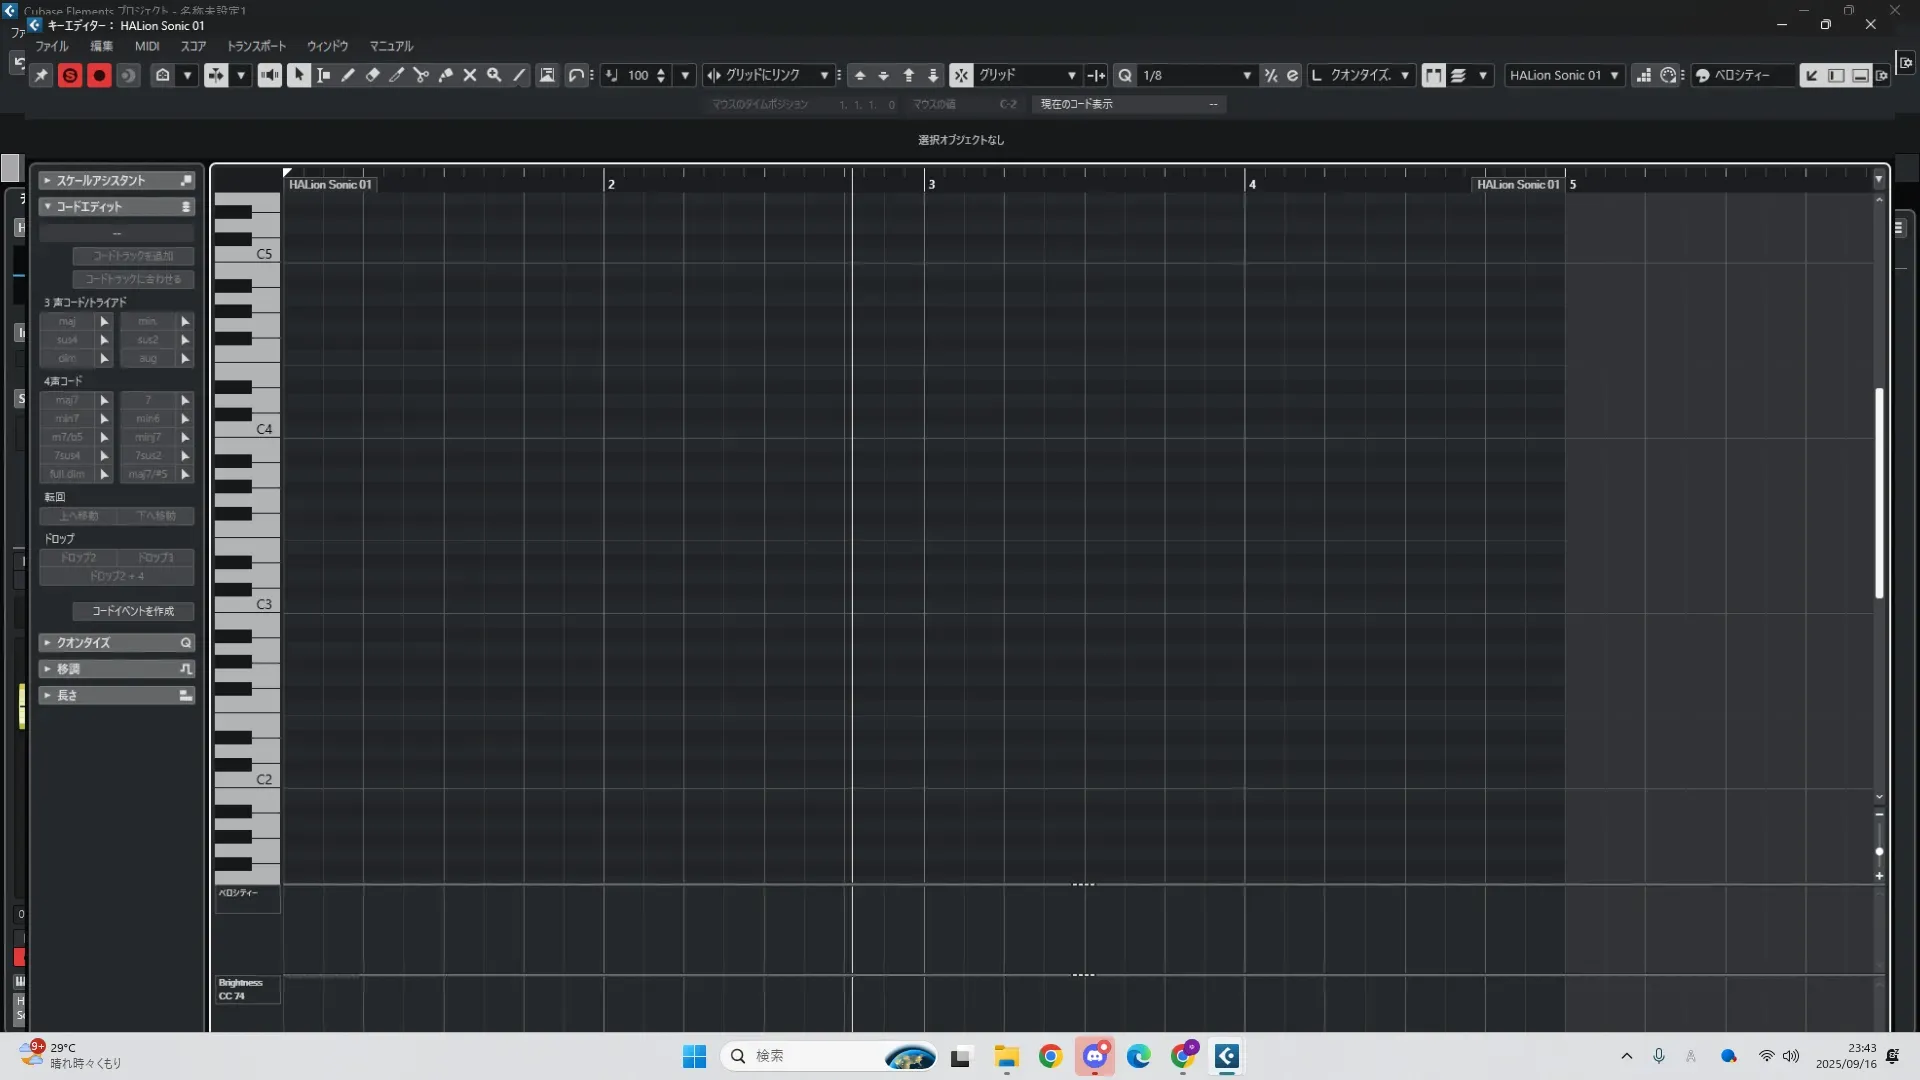Open the MIDI menu
Image resolution: width=1920 pixels, height=1080 pixels.
pos(147,46)
